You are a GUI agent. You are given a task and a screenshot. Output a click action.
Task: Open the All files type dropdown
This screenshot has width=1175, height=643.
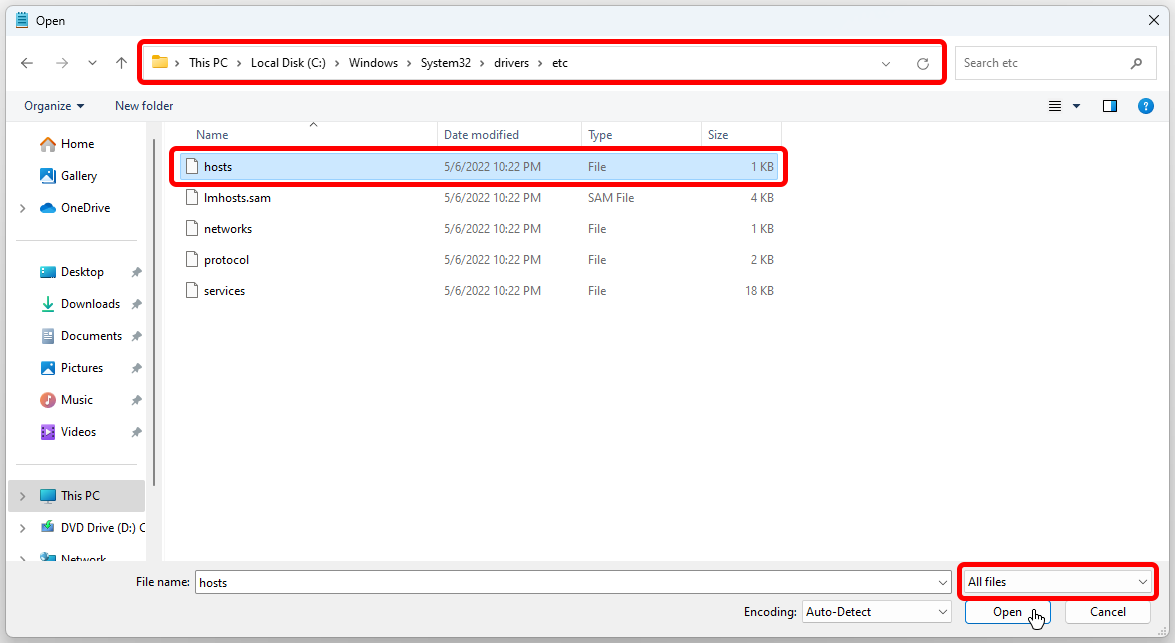pos(1057,581)
